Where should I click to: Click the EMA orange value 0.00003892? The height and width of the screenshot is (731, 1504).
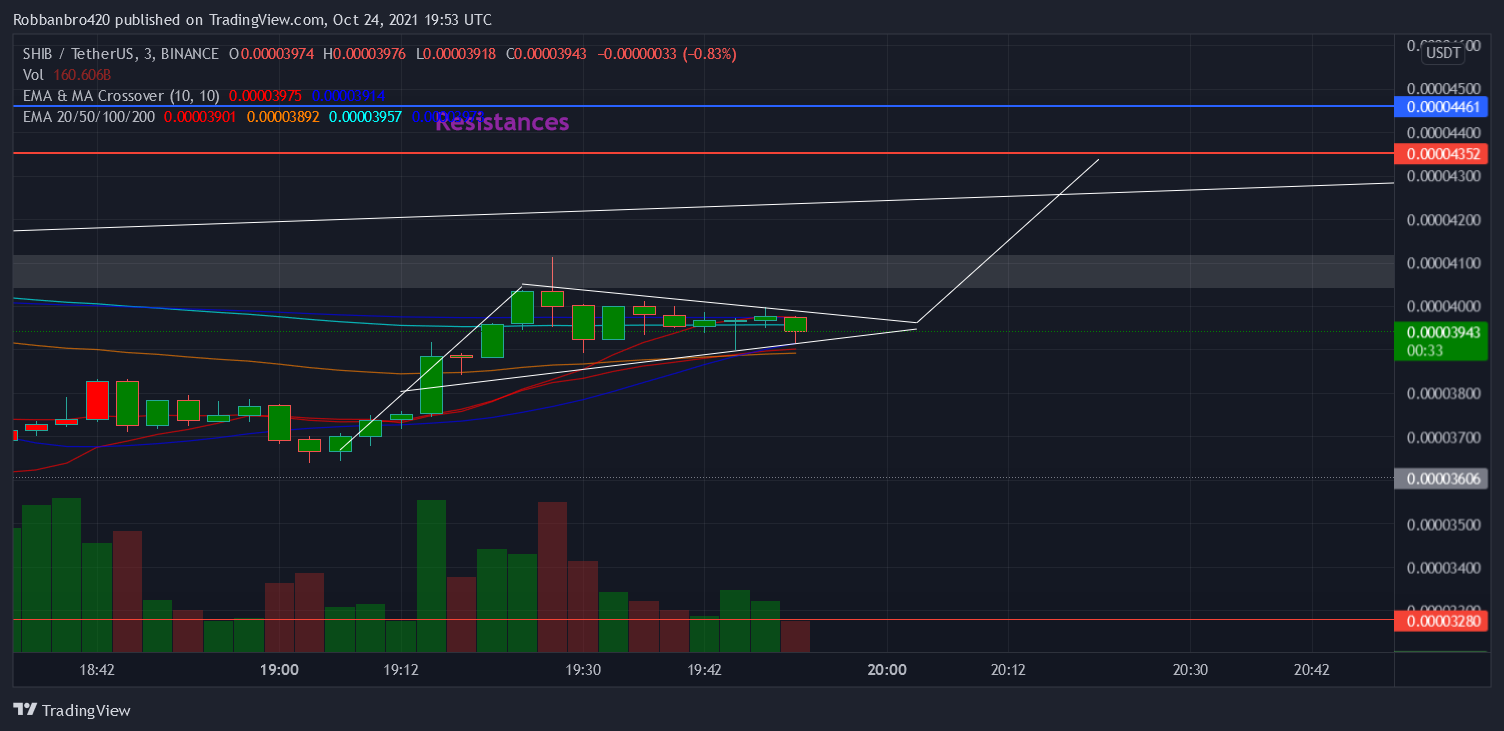click(x=284, y=116)
